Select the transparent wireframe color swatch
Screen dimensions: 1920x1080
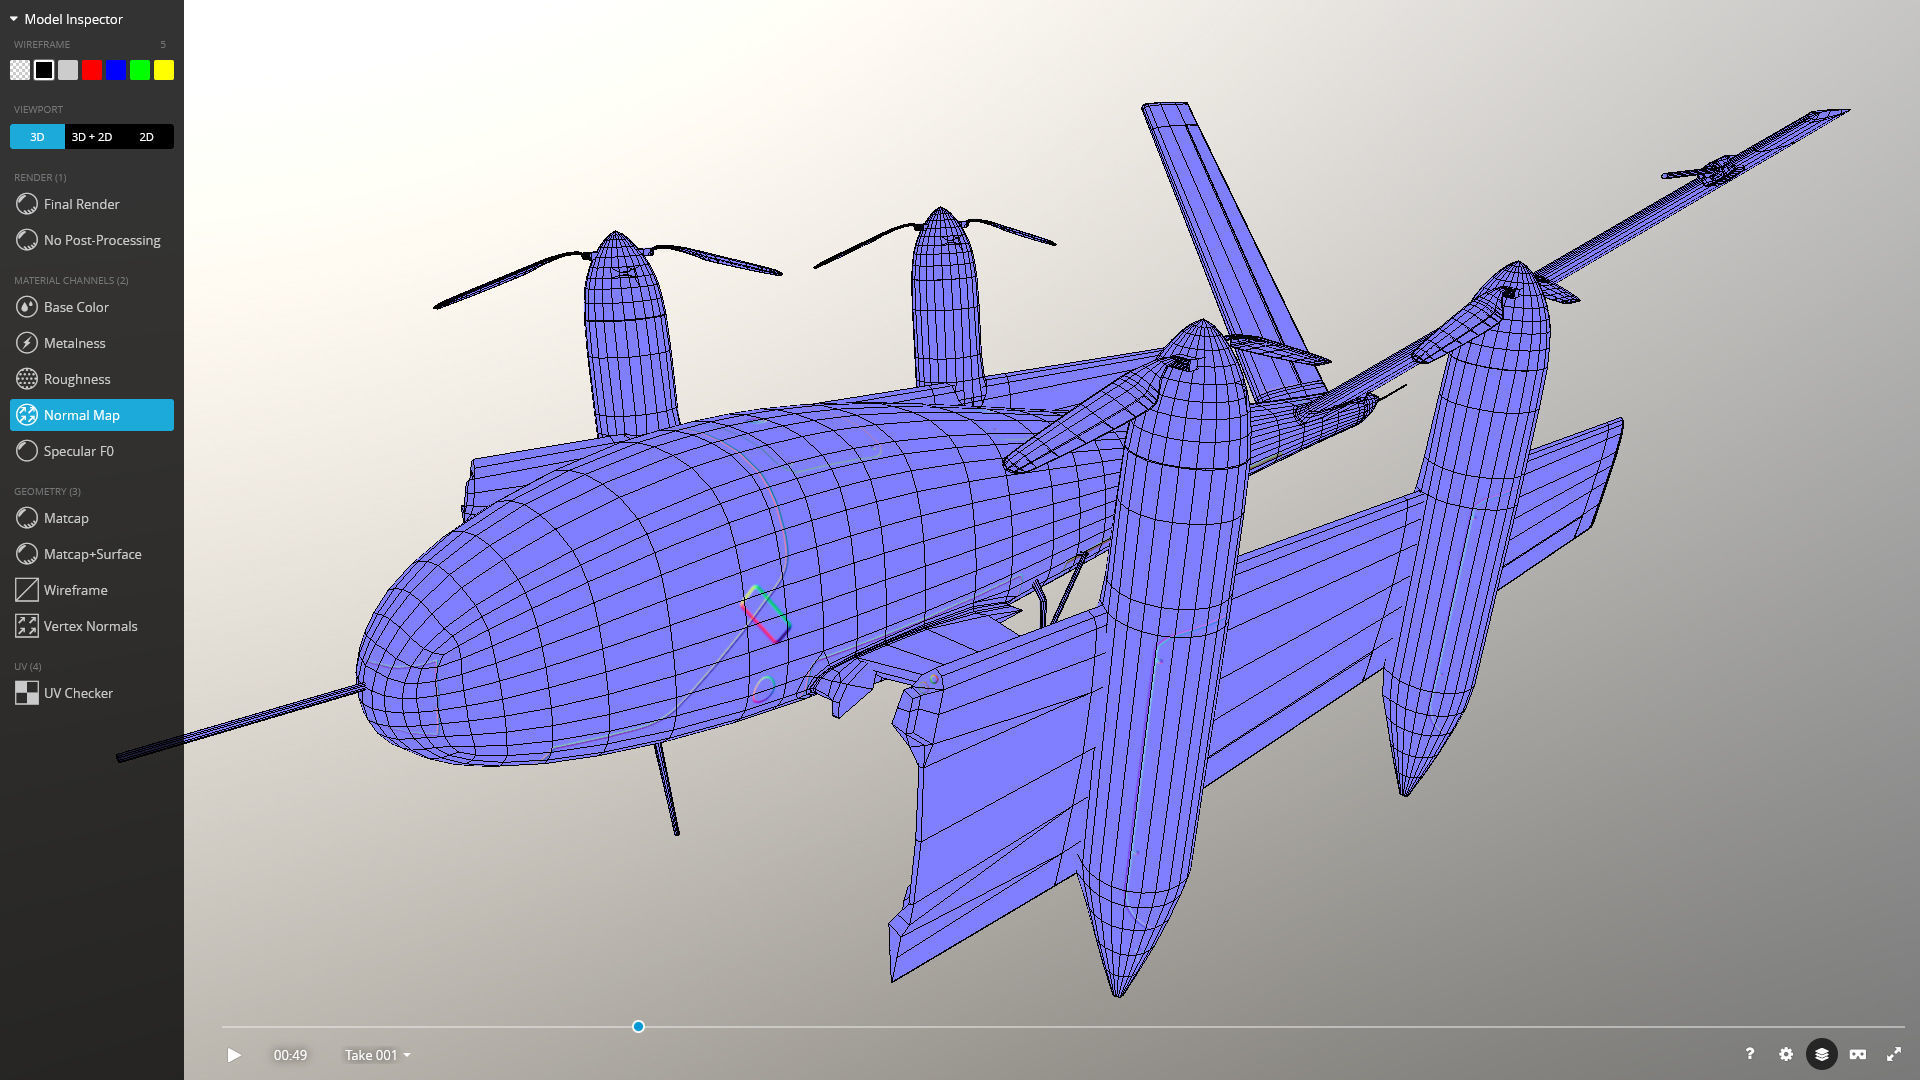pos(20,70)
